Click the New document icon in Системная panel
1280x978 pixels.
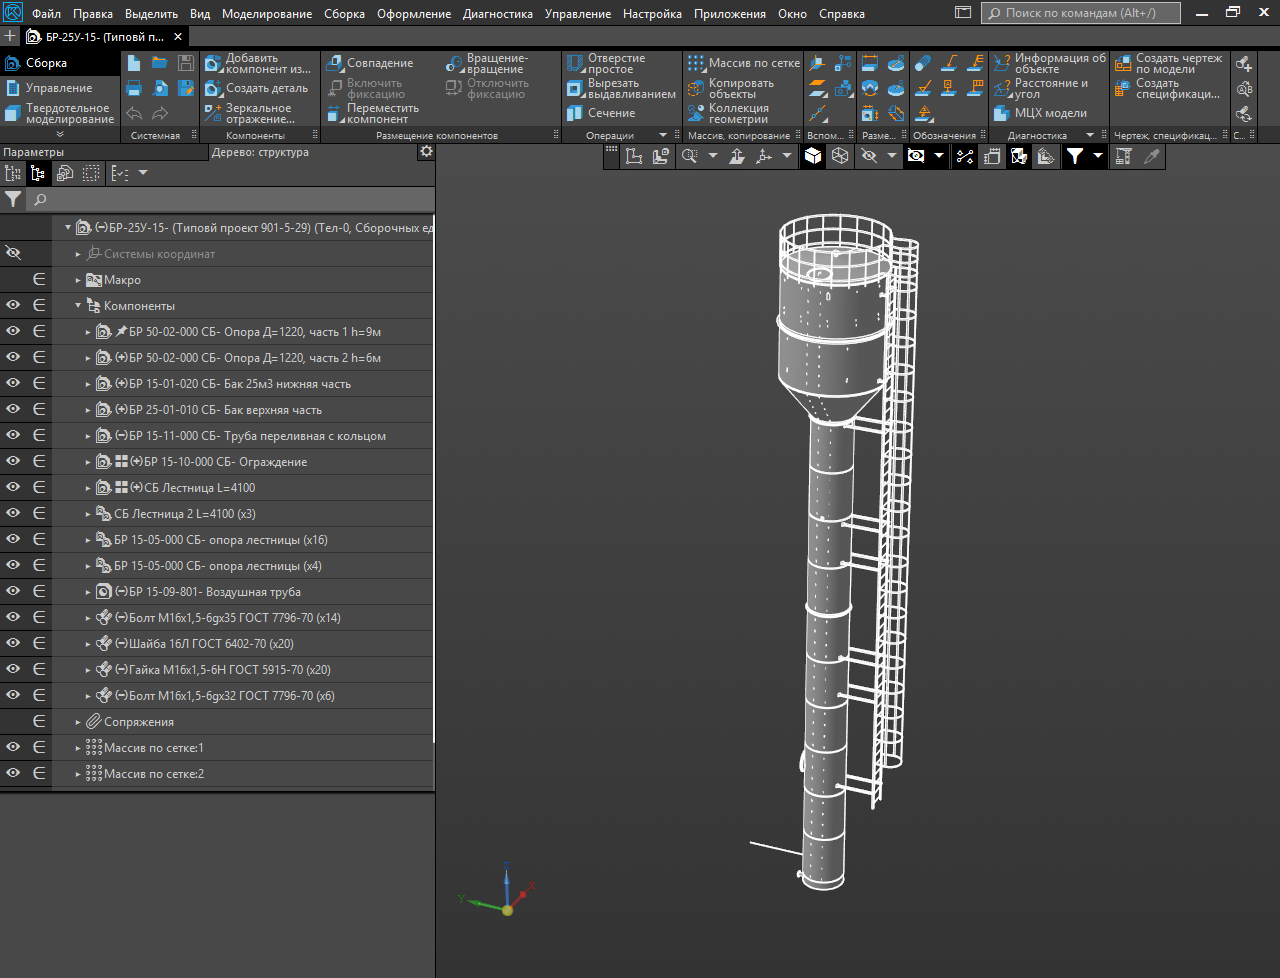tap(134, 63)
